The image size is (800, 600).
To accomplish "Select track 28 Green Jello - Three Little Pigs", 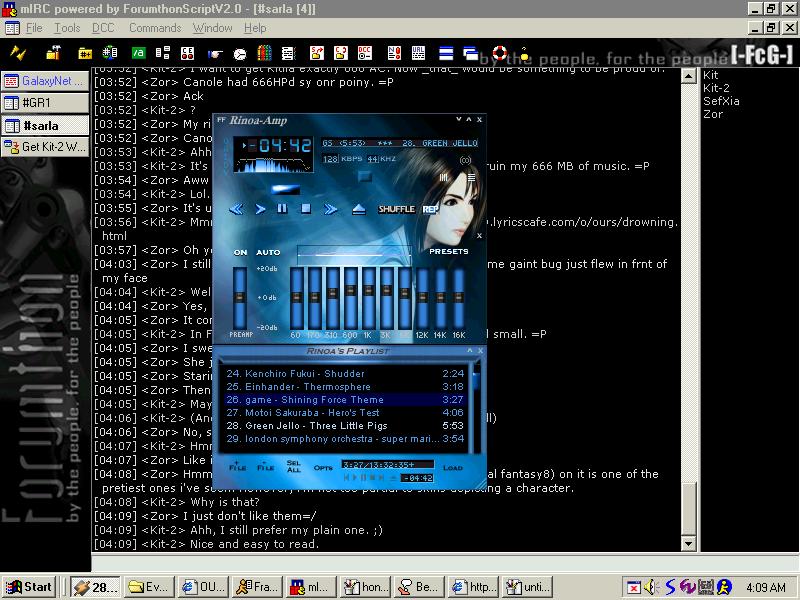I will pos(345,426).
